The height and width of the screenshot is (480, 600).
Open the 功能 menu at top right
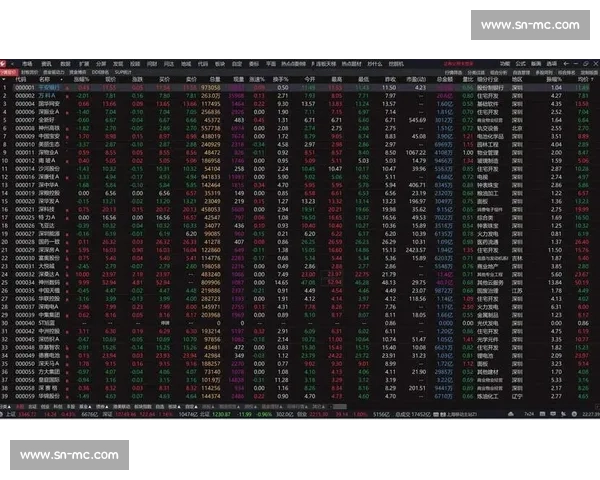point(505,64)
